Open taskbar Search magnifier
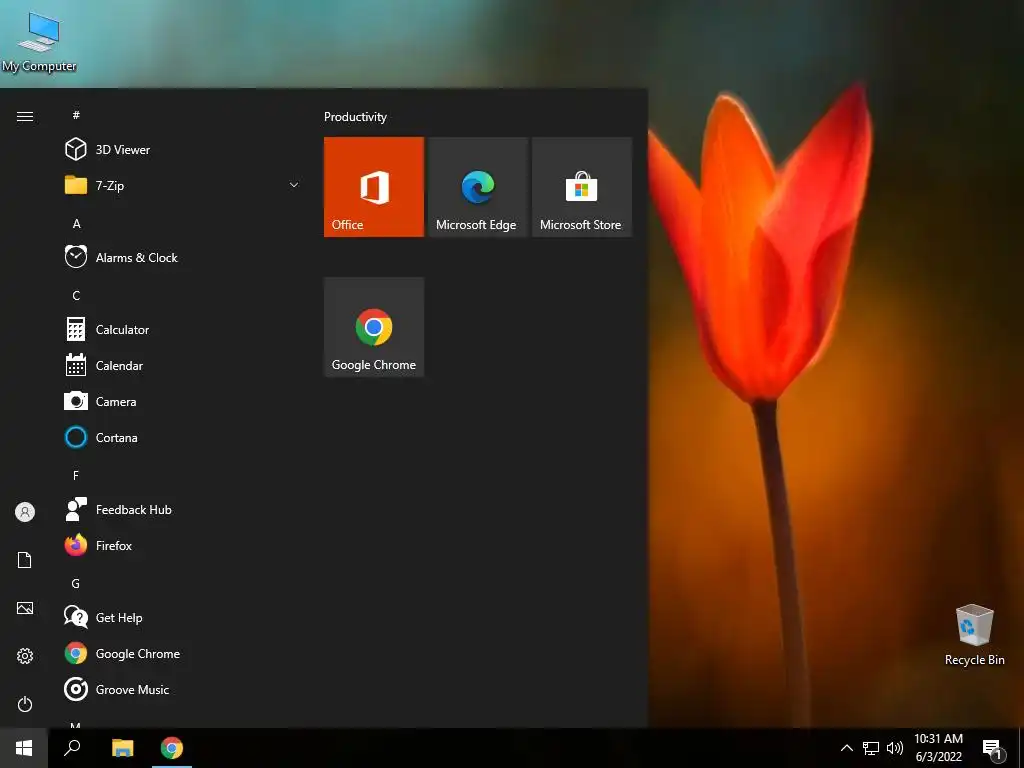The height and width of the screenshot is (768, 1024). 72,748
